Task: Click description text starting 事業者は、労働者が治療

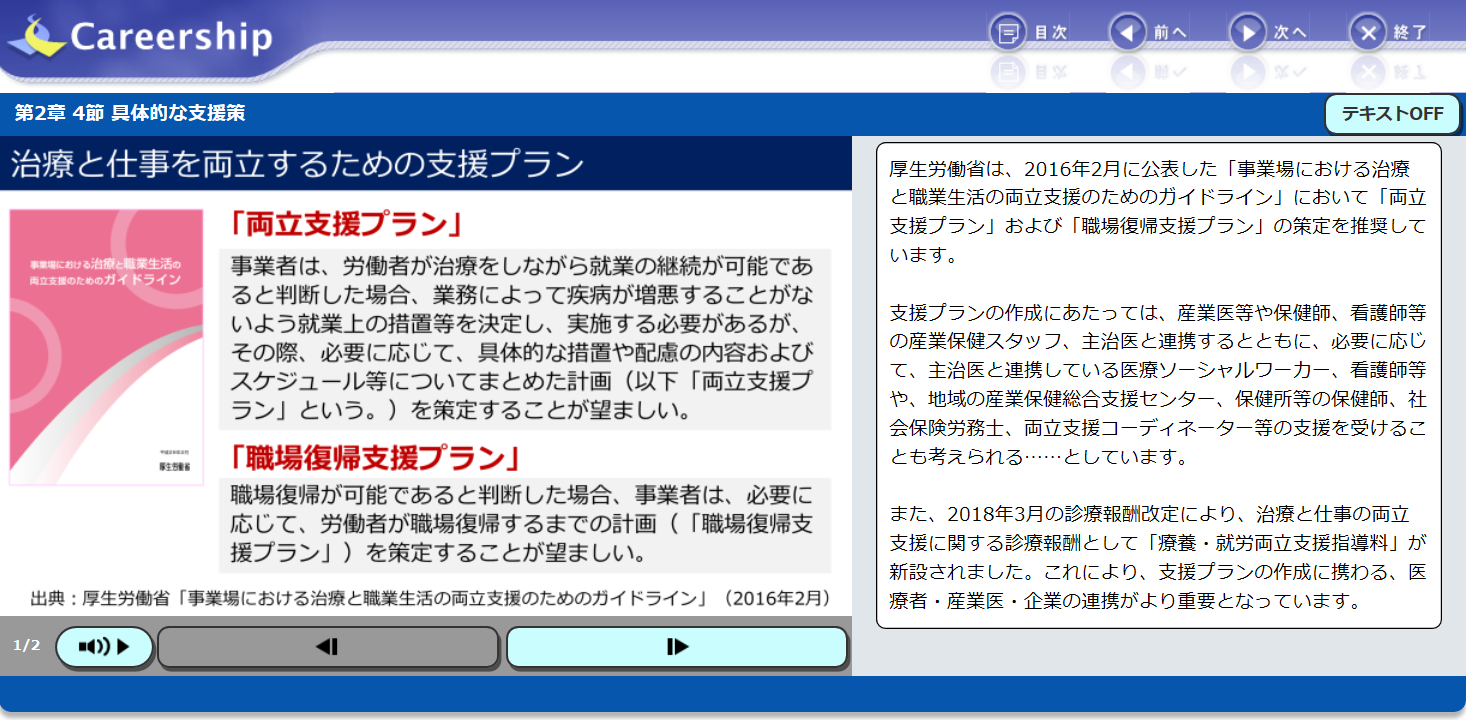Action: point(525,338)
